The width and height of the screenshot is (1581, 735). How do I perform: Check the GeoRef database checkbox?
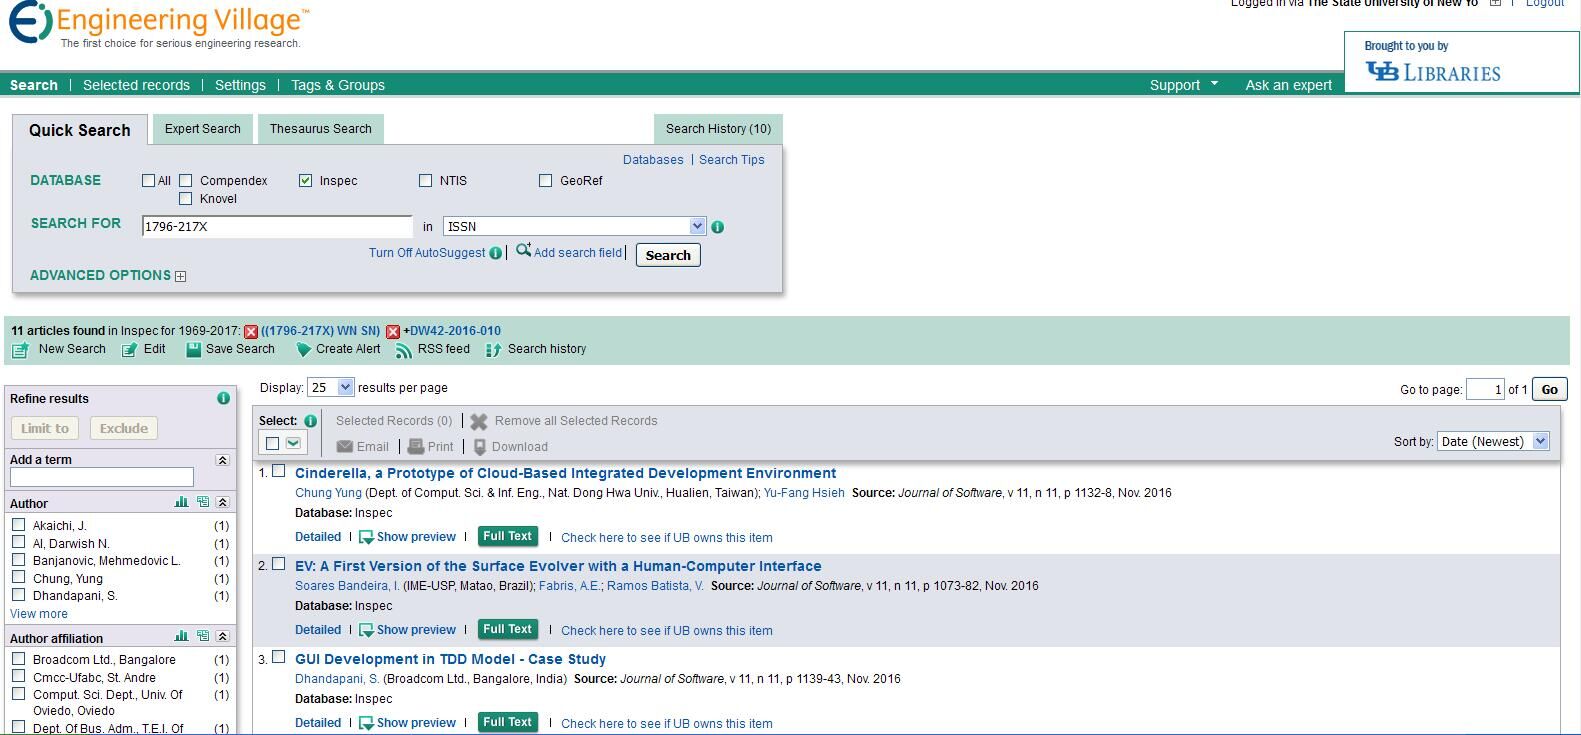pyautogui.click(x=546, y=181)
